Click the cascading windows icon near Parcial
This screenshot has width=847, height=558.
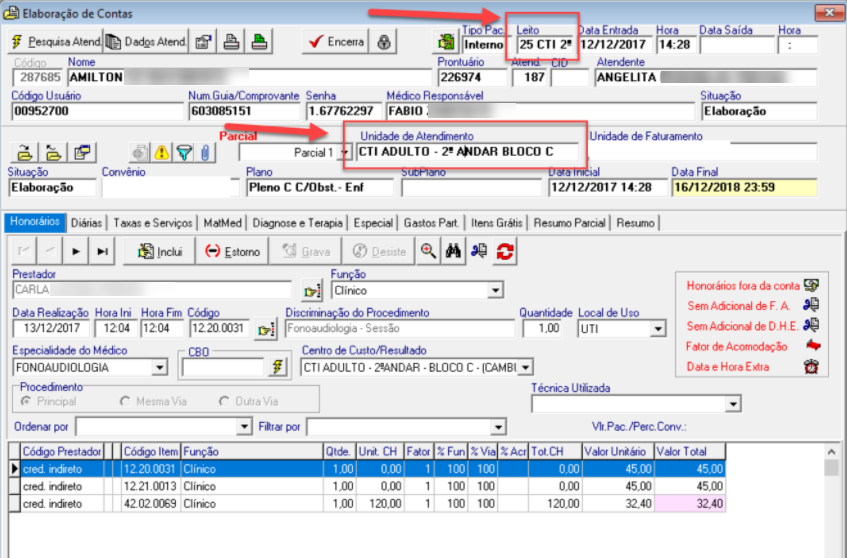pyautogui.click(x=82, y=153)
